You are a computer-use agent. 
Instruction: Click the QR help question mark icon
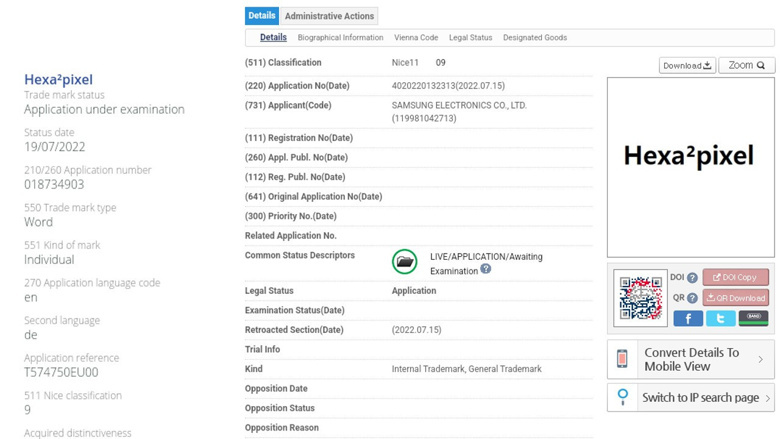692,298
